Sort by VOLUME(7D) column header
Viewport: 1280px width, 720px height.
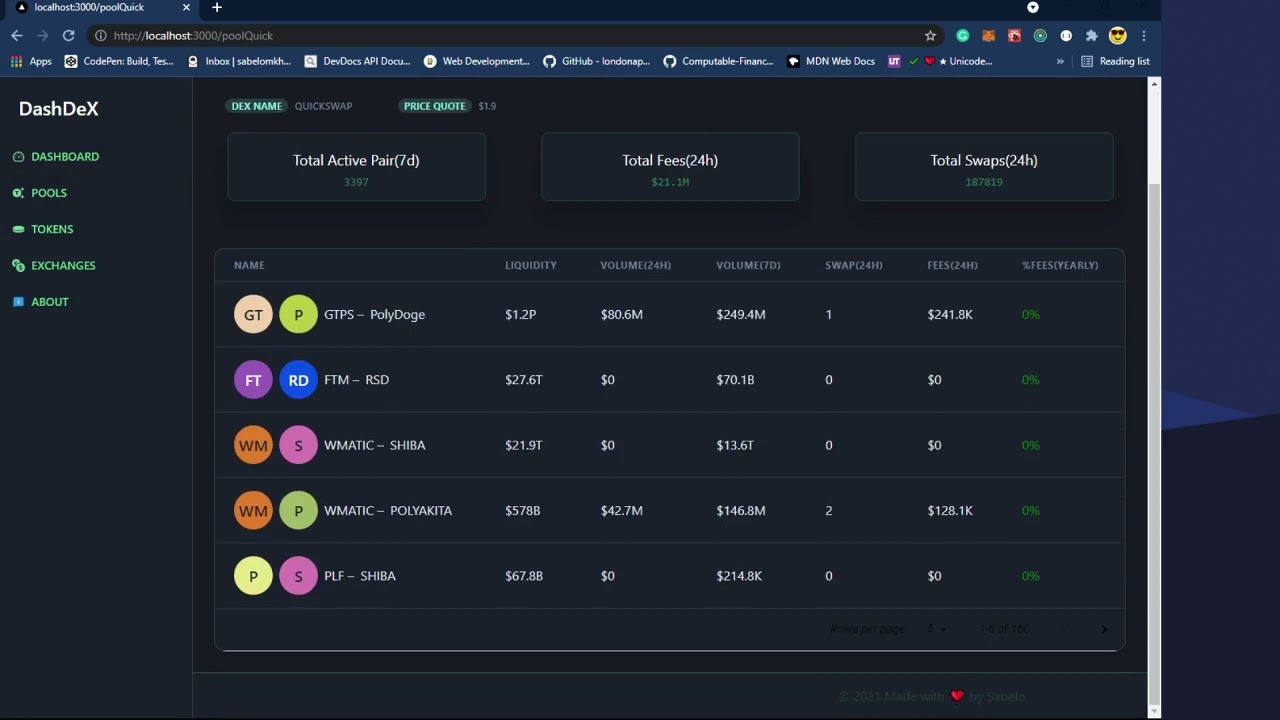coord(748,265)
